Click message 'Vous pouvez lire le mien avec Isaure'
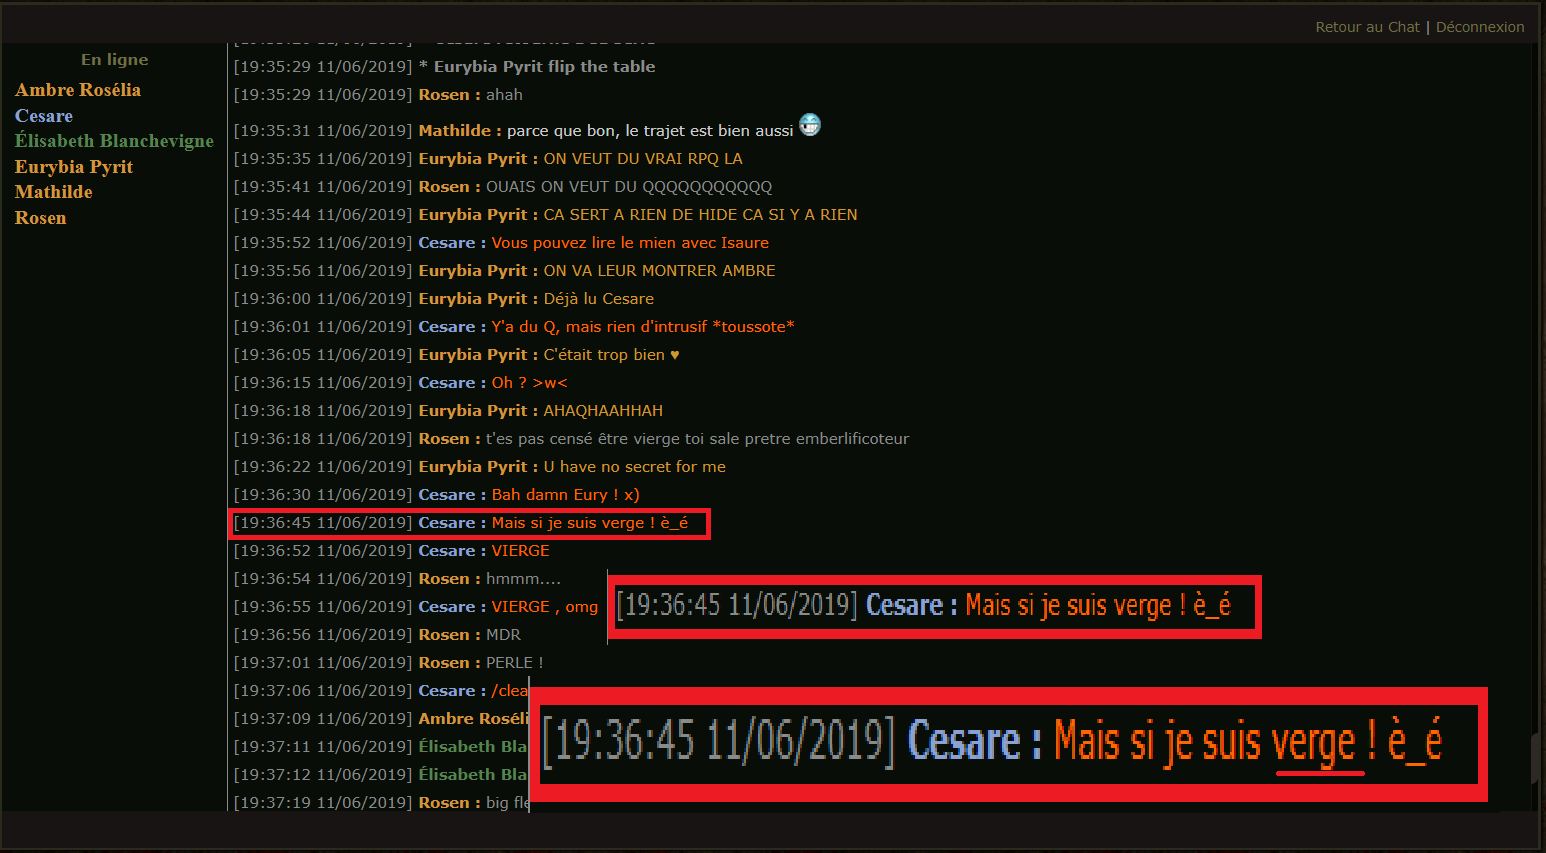Screen dimensions: 1546x853 point(630,243)
